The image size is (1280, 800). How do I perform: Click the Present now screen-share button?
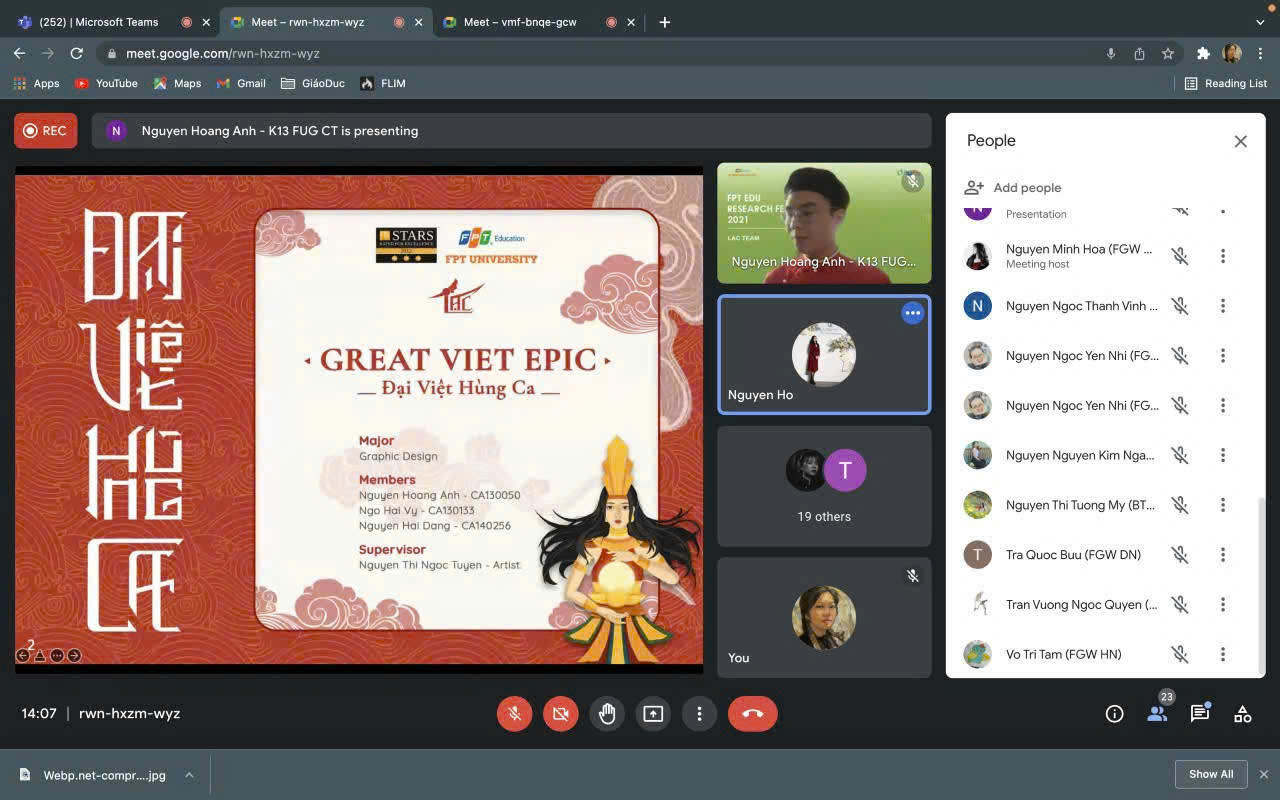point(653,713)
